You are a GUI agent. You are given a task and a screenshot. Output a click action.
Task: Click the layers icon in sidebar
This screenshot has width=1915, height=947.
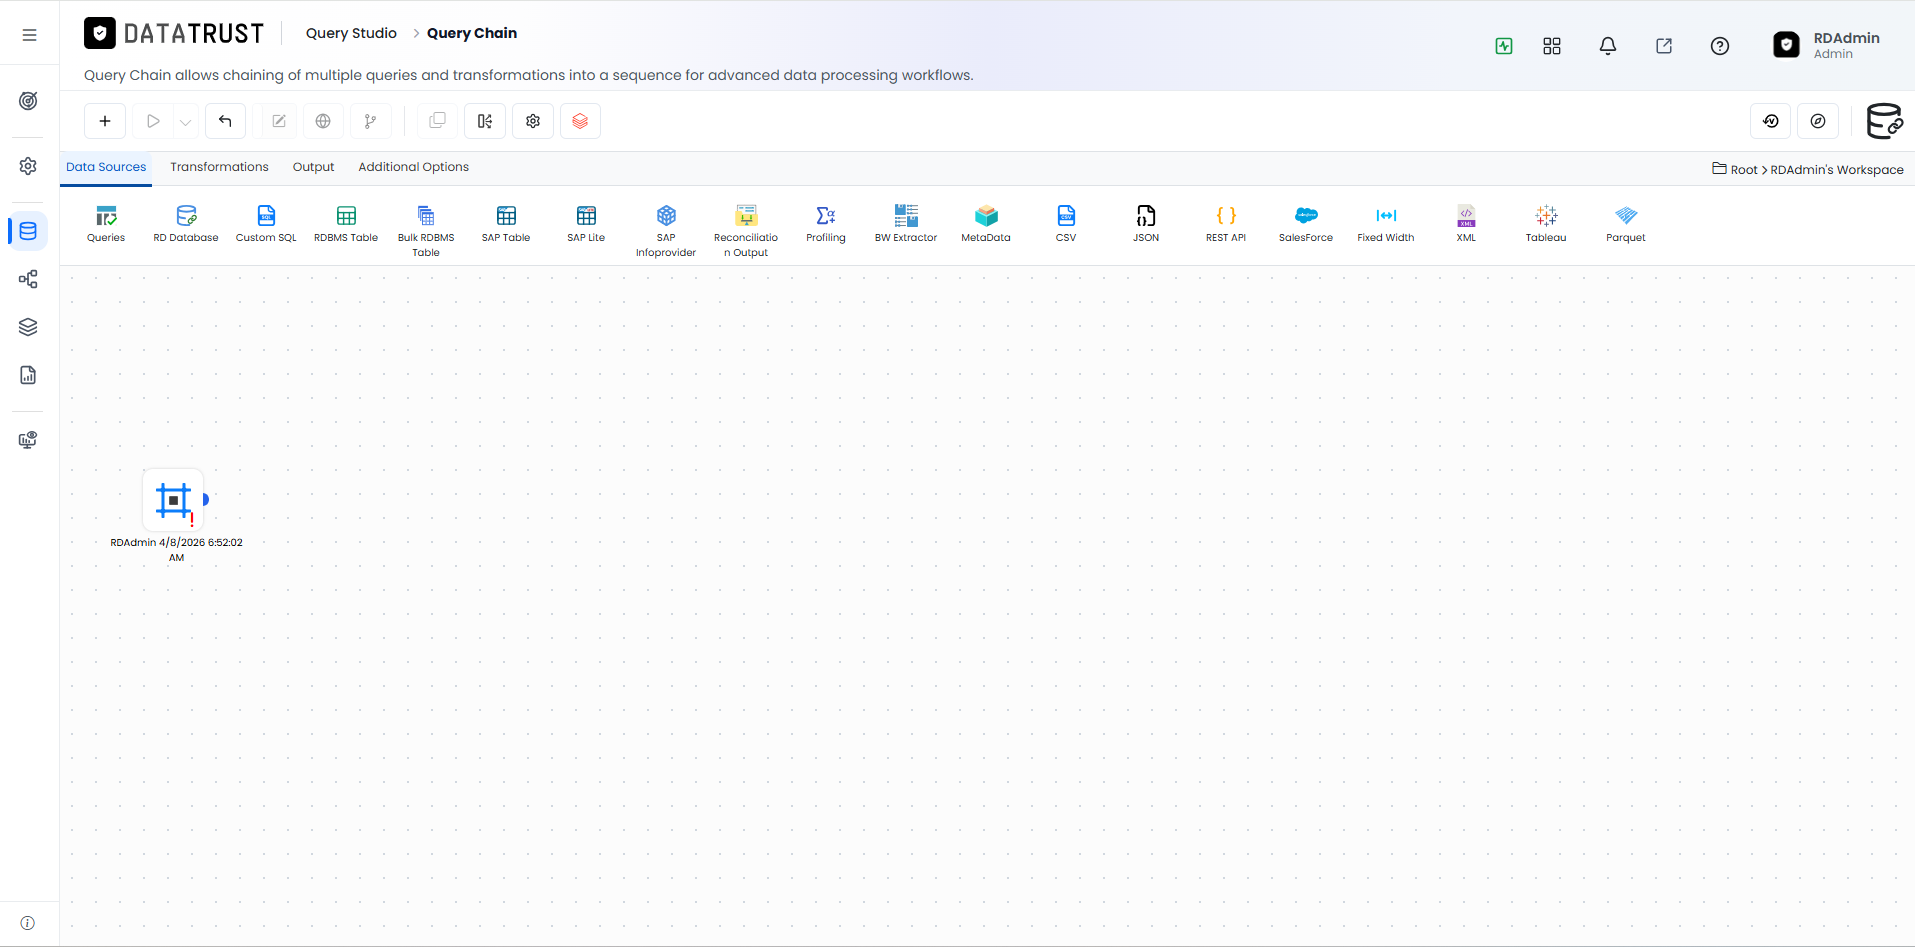[29, 327]
